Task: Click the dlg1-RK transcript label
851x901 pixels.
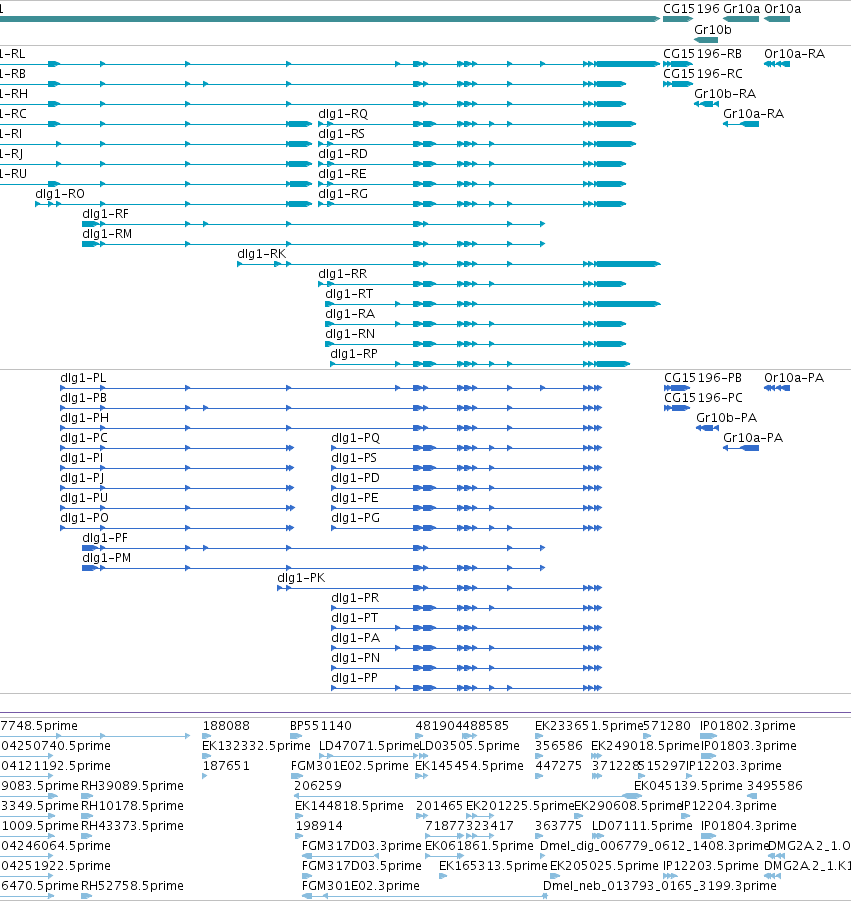Action: [x=261, y=253]
